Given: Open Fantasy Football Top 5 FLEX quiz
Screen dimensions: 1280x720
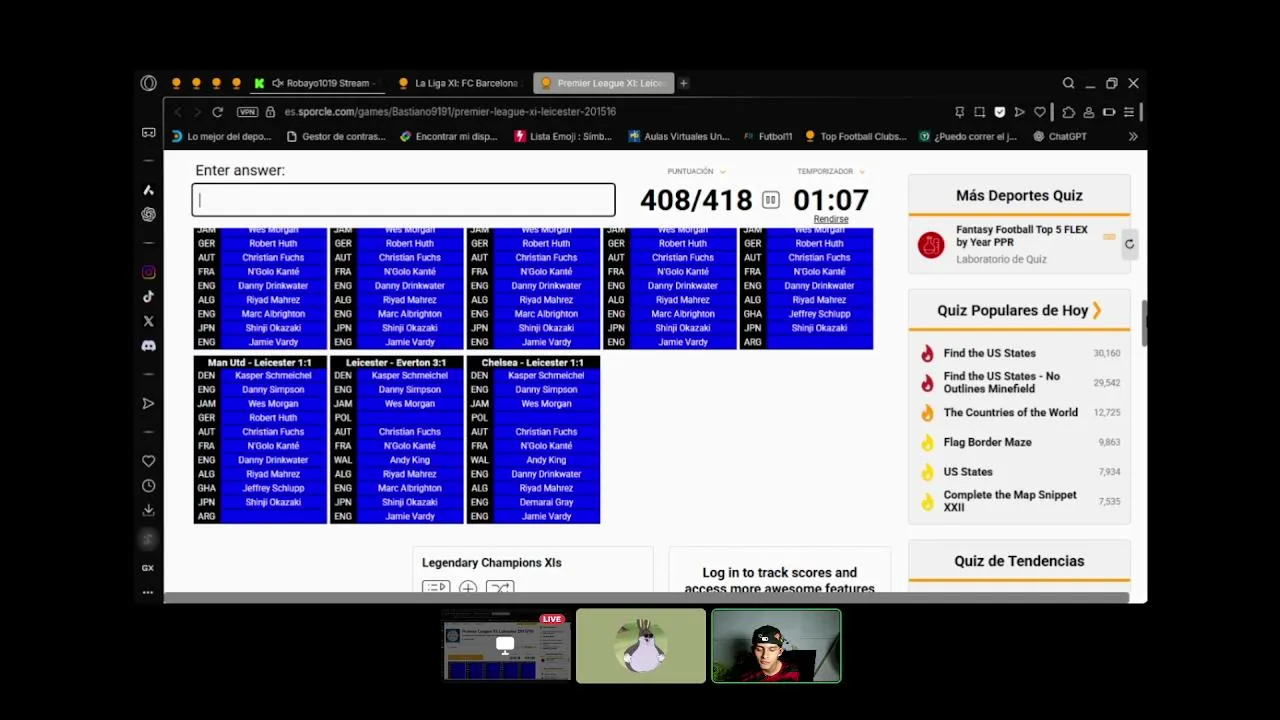Looking at the screenshot, I should pyautogui.click(x=1022, y=236).
